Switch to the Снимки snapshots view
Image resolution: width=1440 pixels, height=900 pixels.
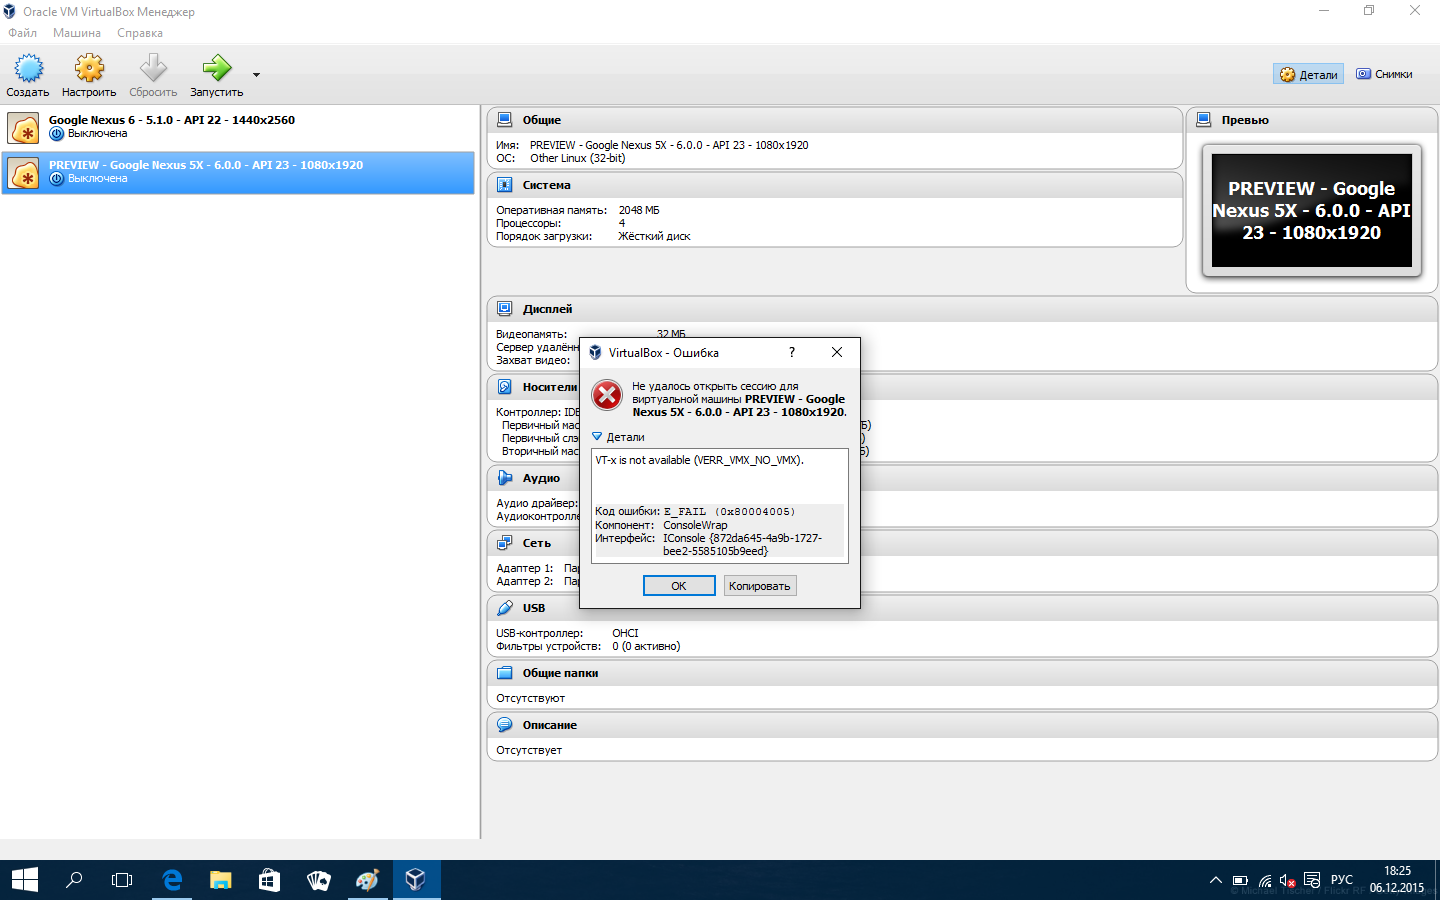pos(1385,74)
